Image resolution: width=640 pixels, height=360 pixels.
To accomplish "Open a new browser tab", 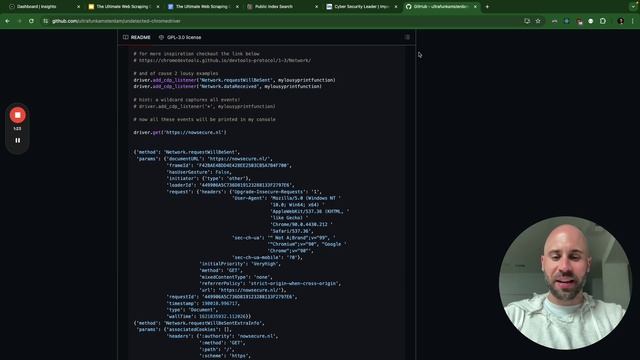I will 487,7.
